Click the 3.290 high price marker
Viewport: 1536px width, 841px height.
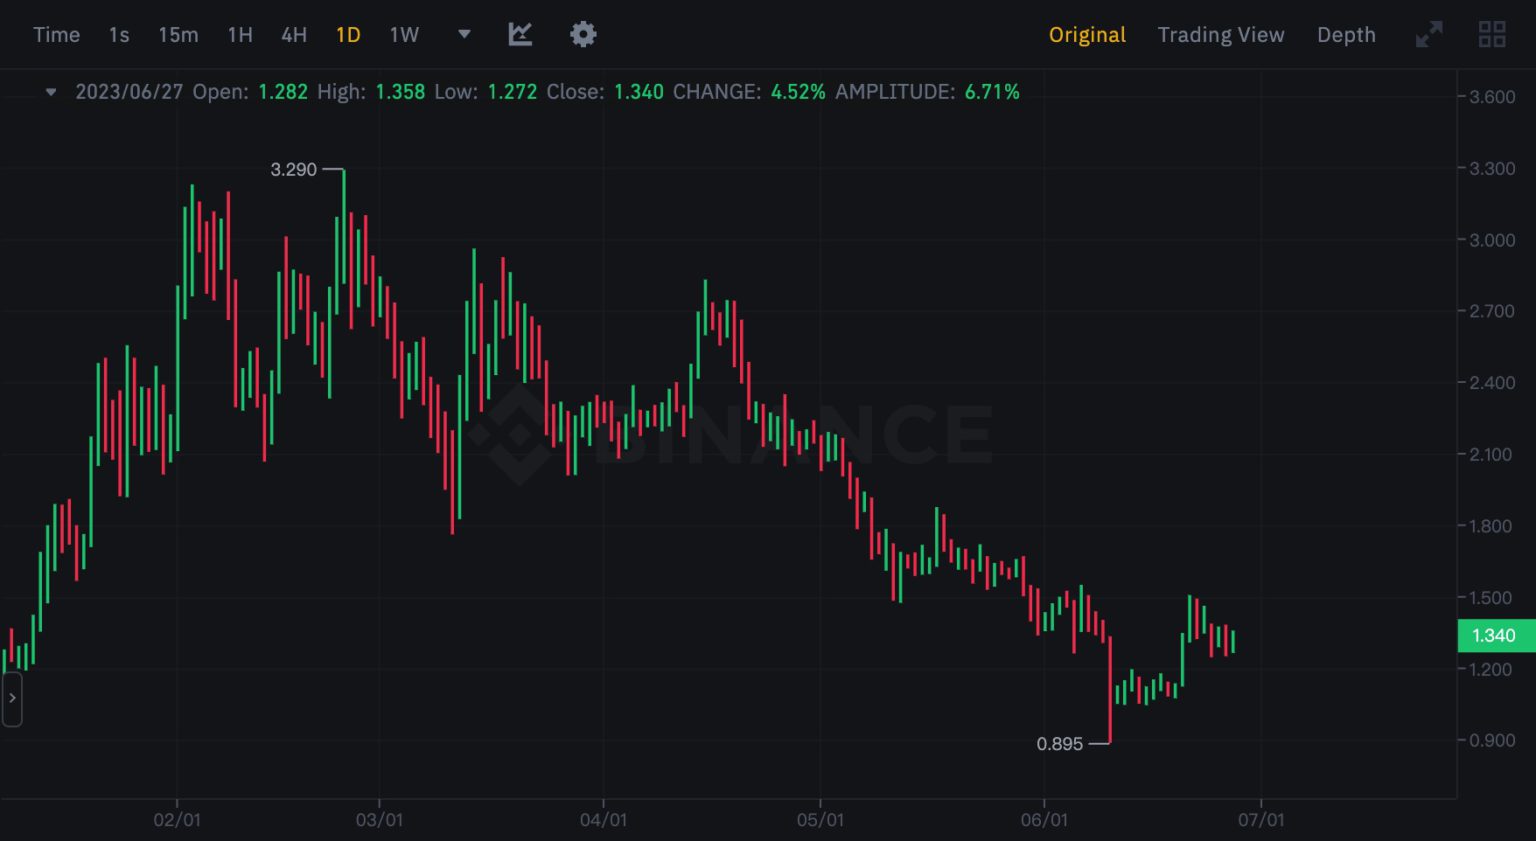pyautogui.click(x=293, y=170)
